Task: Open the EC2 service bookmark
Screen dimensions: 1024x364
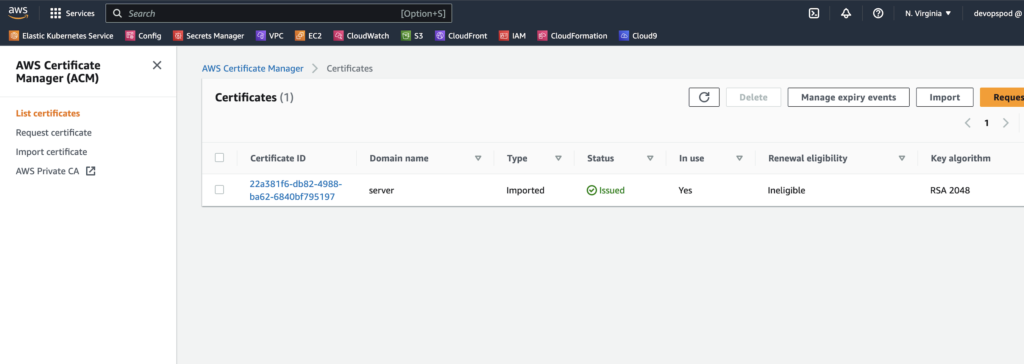Action: (x=308, y=36)
